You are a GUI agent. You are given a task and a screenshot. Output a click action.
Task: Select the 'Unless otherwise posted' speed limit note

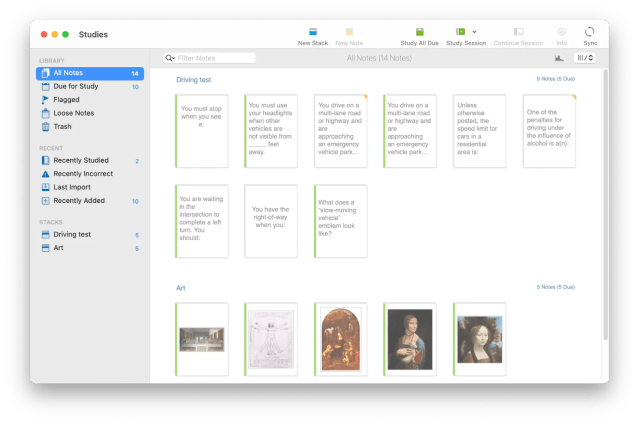[x=480, y=131]
